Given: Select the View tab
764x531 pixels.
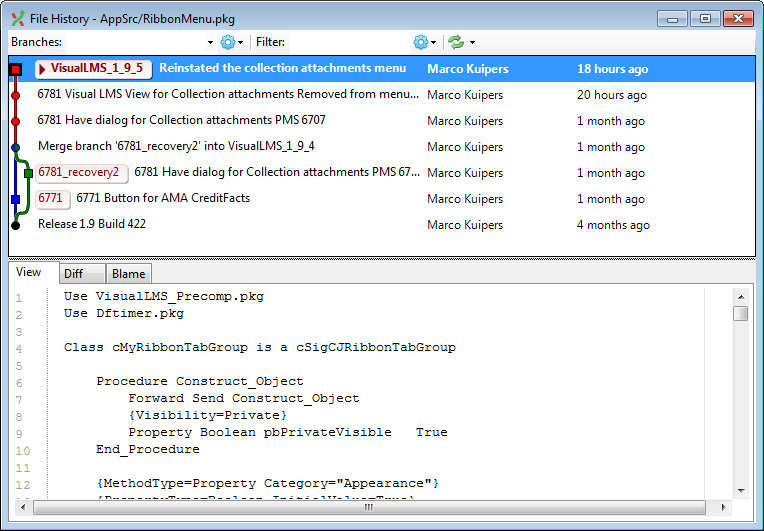Looking at the screenshot, I should [x=29, y=272].
